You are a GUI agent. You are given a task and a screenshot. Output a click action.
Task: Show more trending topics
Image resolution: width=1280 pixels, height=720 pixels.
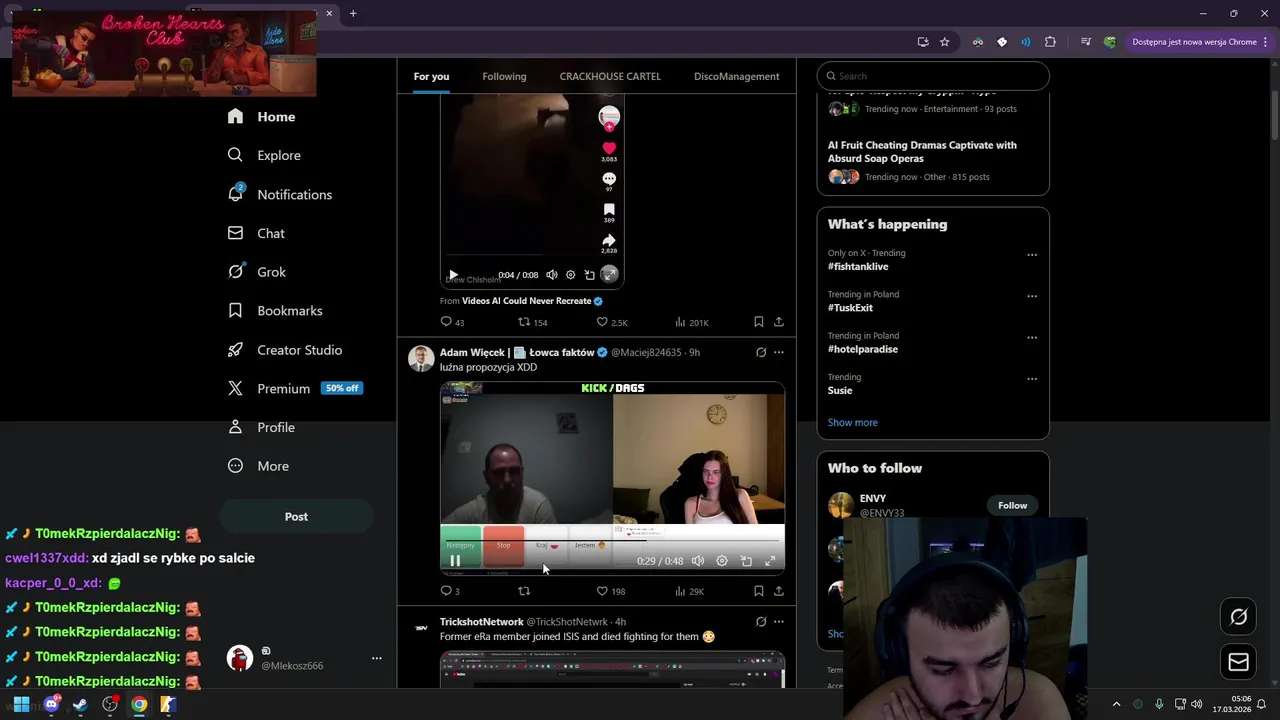[x=852, y=423]
